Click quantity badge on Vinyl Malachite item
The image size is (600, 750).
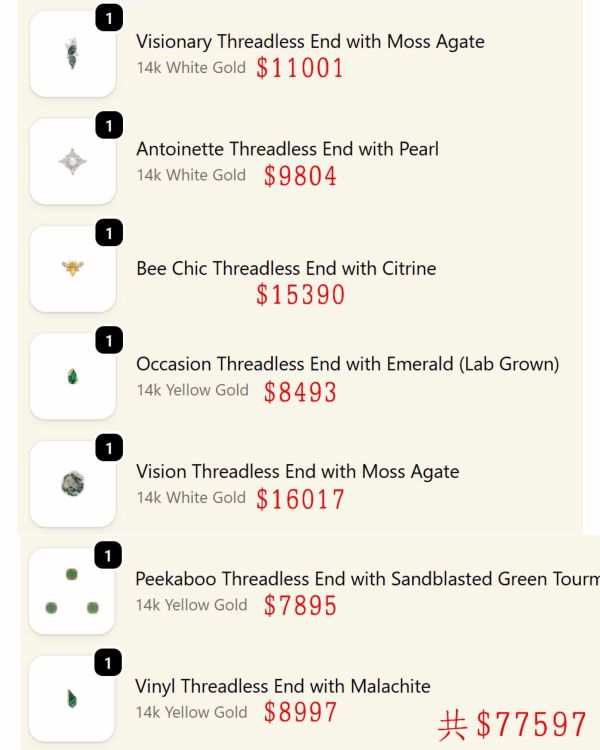(x=107, y=663)
